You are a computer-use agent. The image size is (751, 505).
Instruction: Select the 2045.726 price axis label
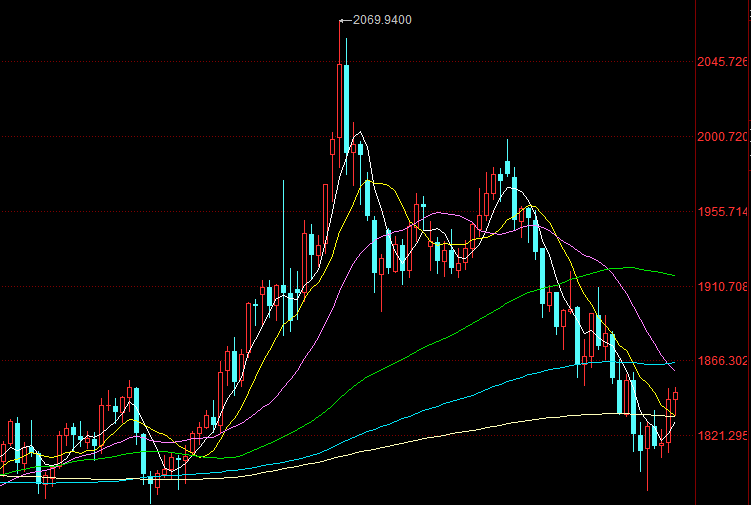coord(722,62)
